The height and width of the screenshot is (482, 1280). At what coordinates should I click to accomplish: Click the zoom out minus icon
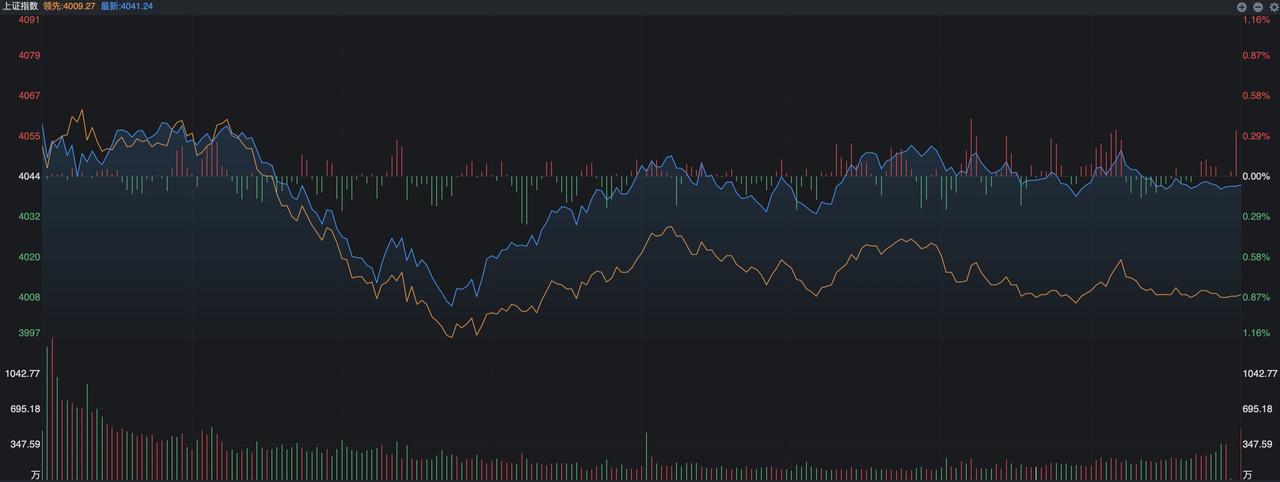click(1257, 6)
